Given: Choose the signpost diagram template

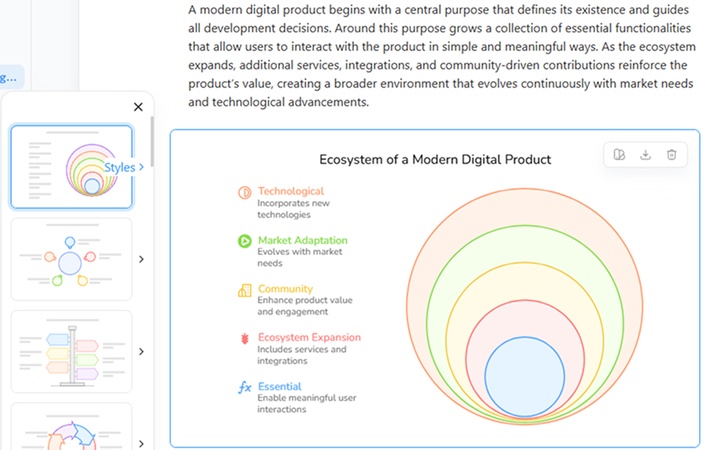Looking at the screenshot, I should tap(70, 352).
